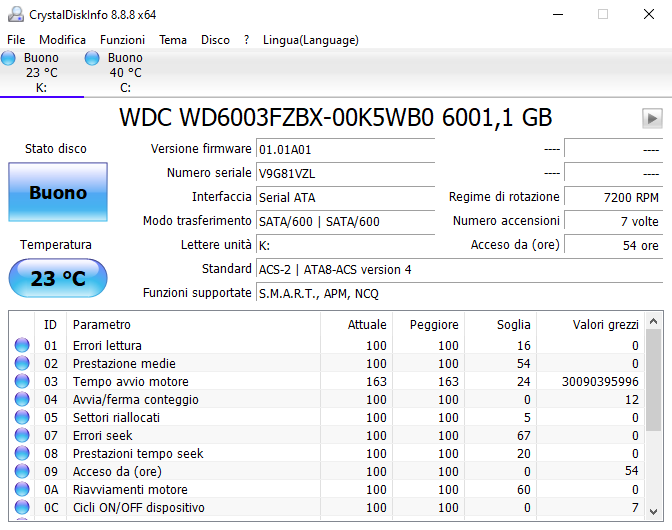Click the Lettere unità field K:
672x530 pixels.
[345, 246]
